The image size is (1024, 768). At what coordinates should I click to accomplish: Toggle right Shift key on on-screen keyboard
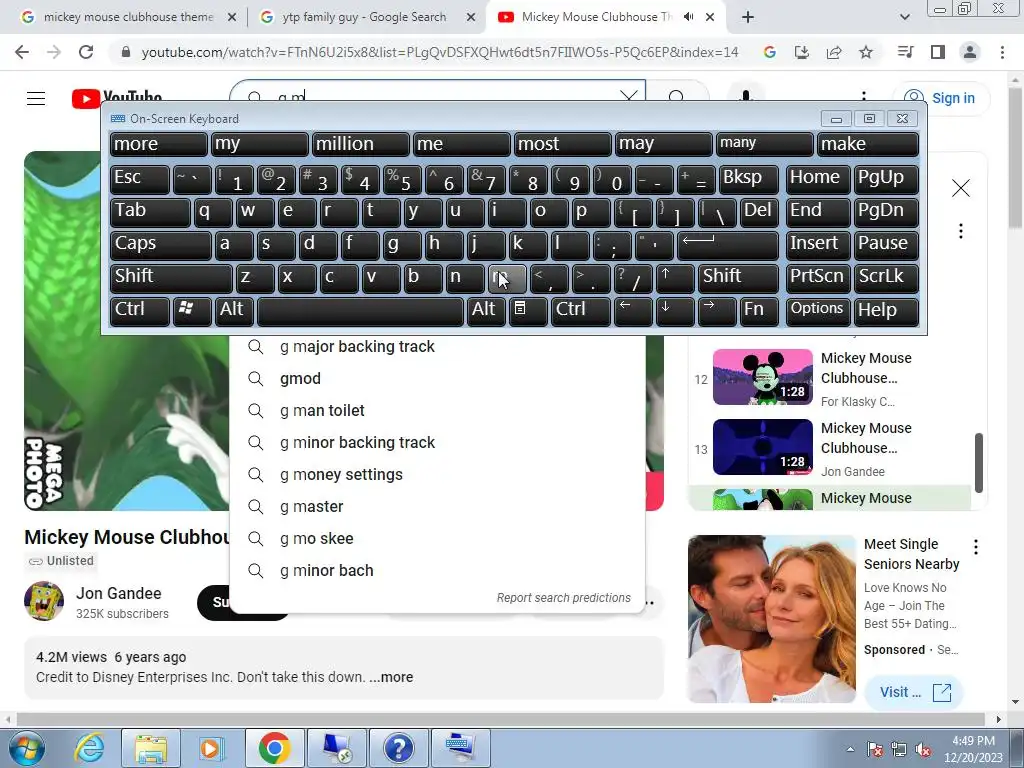(x=739, y=278)
